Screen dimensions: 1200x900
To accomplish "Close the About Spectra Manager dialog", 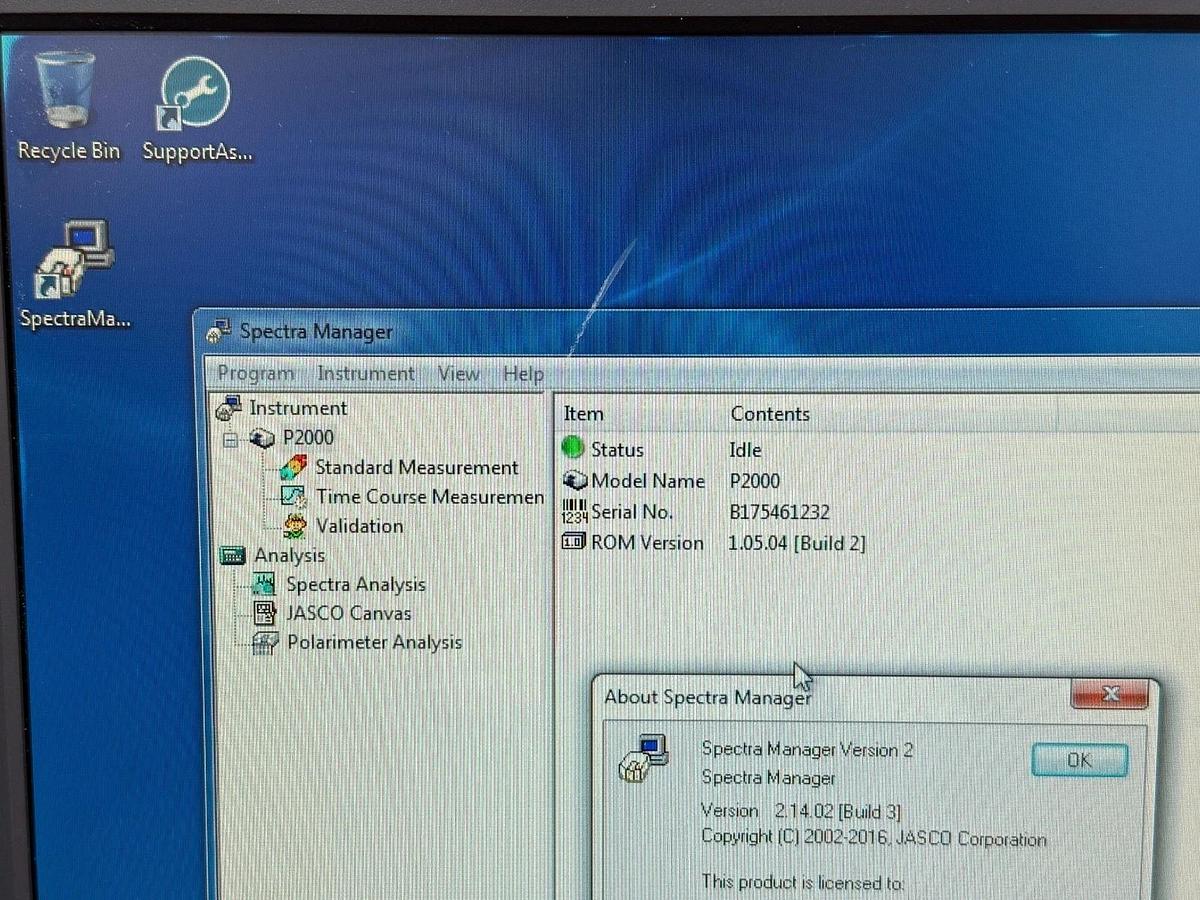I will [1109, 694].
